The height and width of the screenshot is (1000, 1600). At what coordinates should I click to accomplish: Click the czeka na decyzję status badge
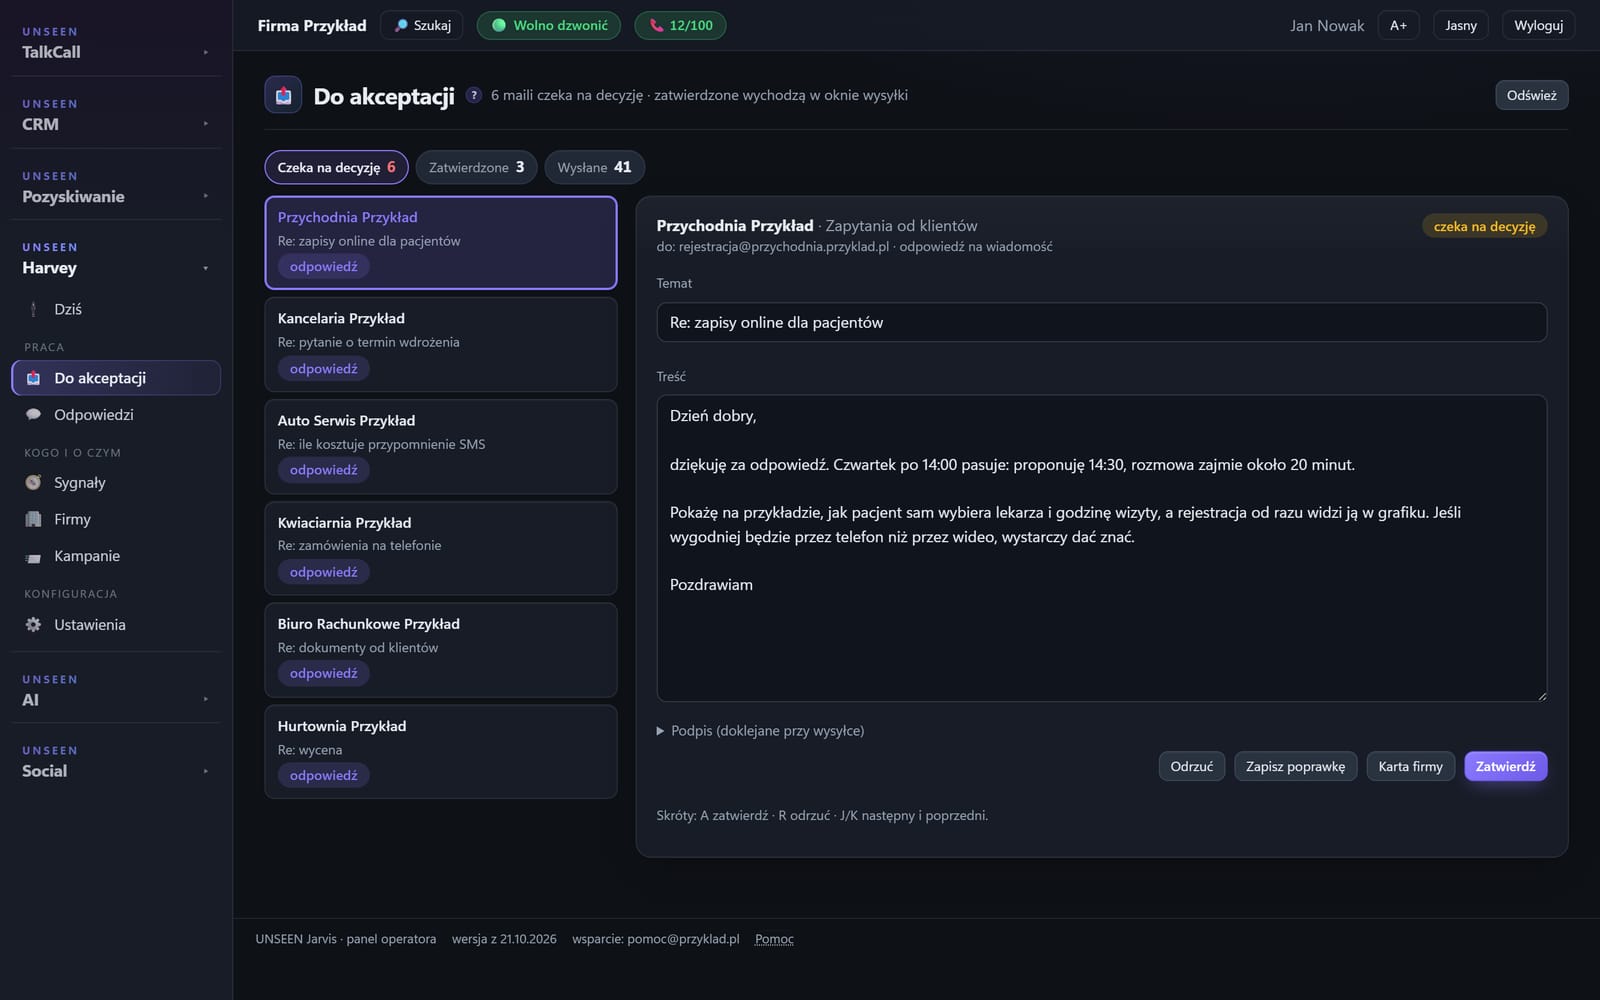(1484, 226)
